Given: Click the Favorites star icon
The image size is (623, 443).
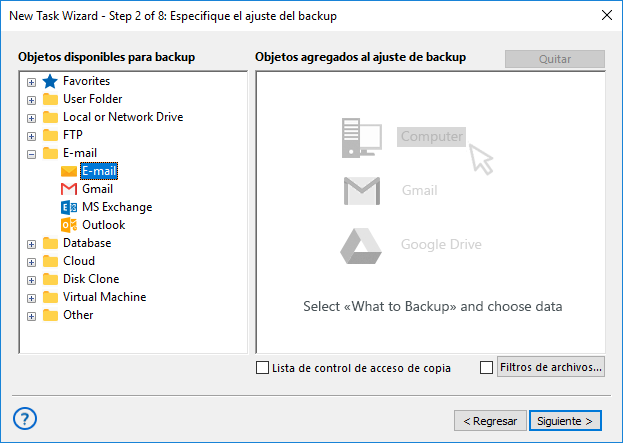Looking at the screenshot, I should (x=50, y=81).
